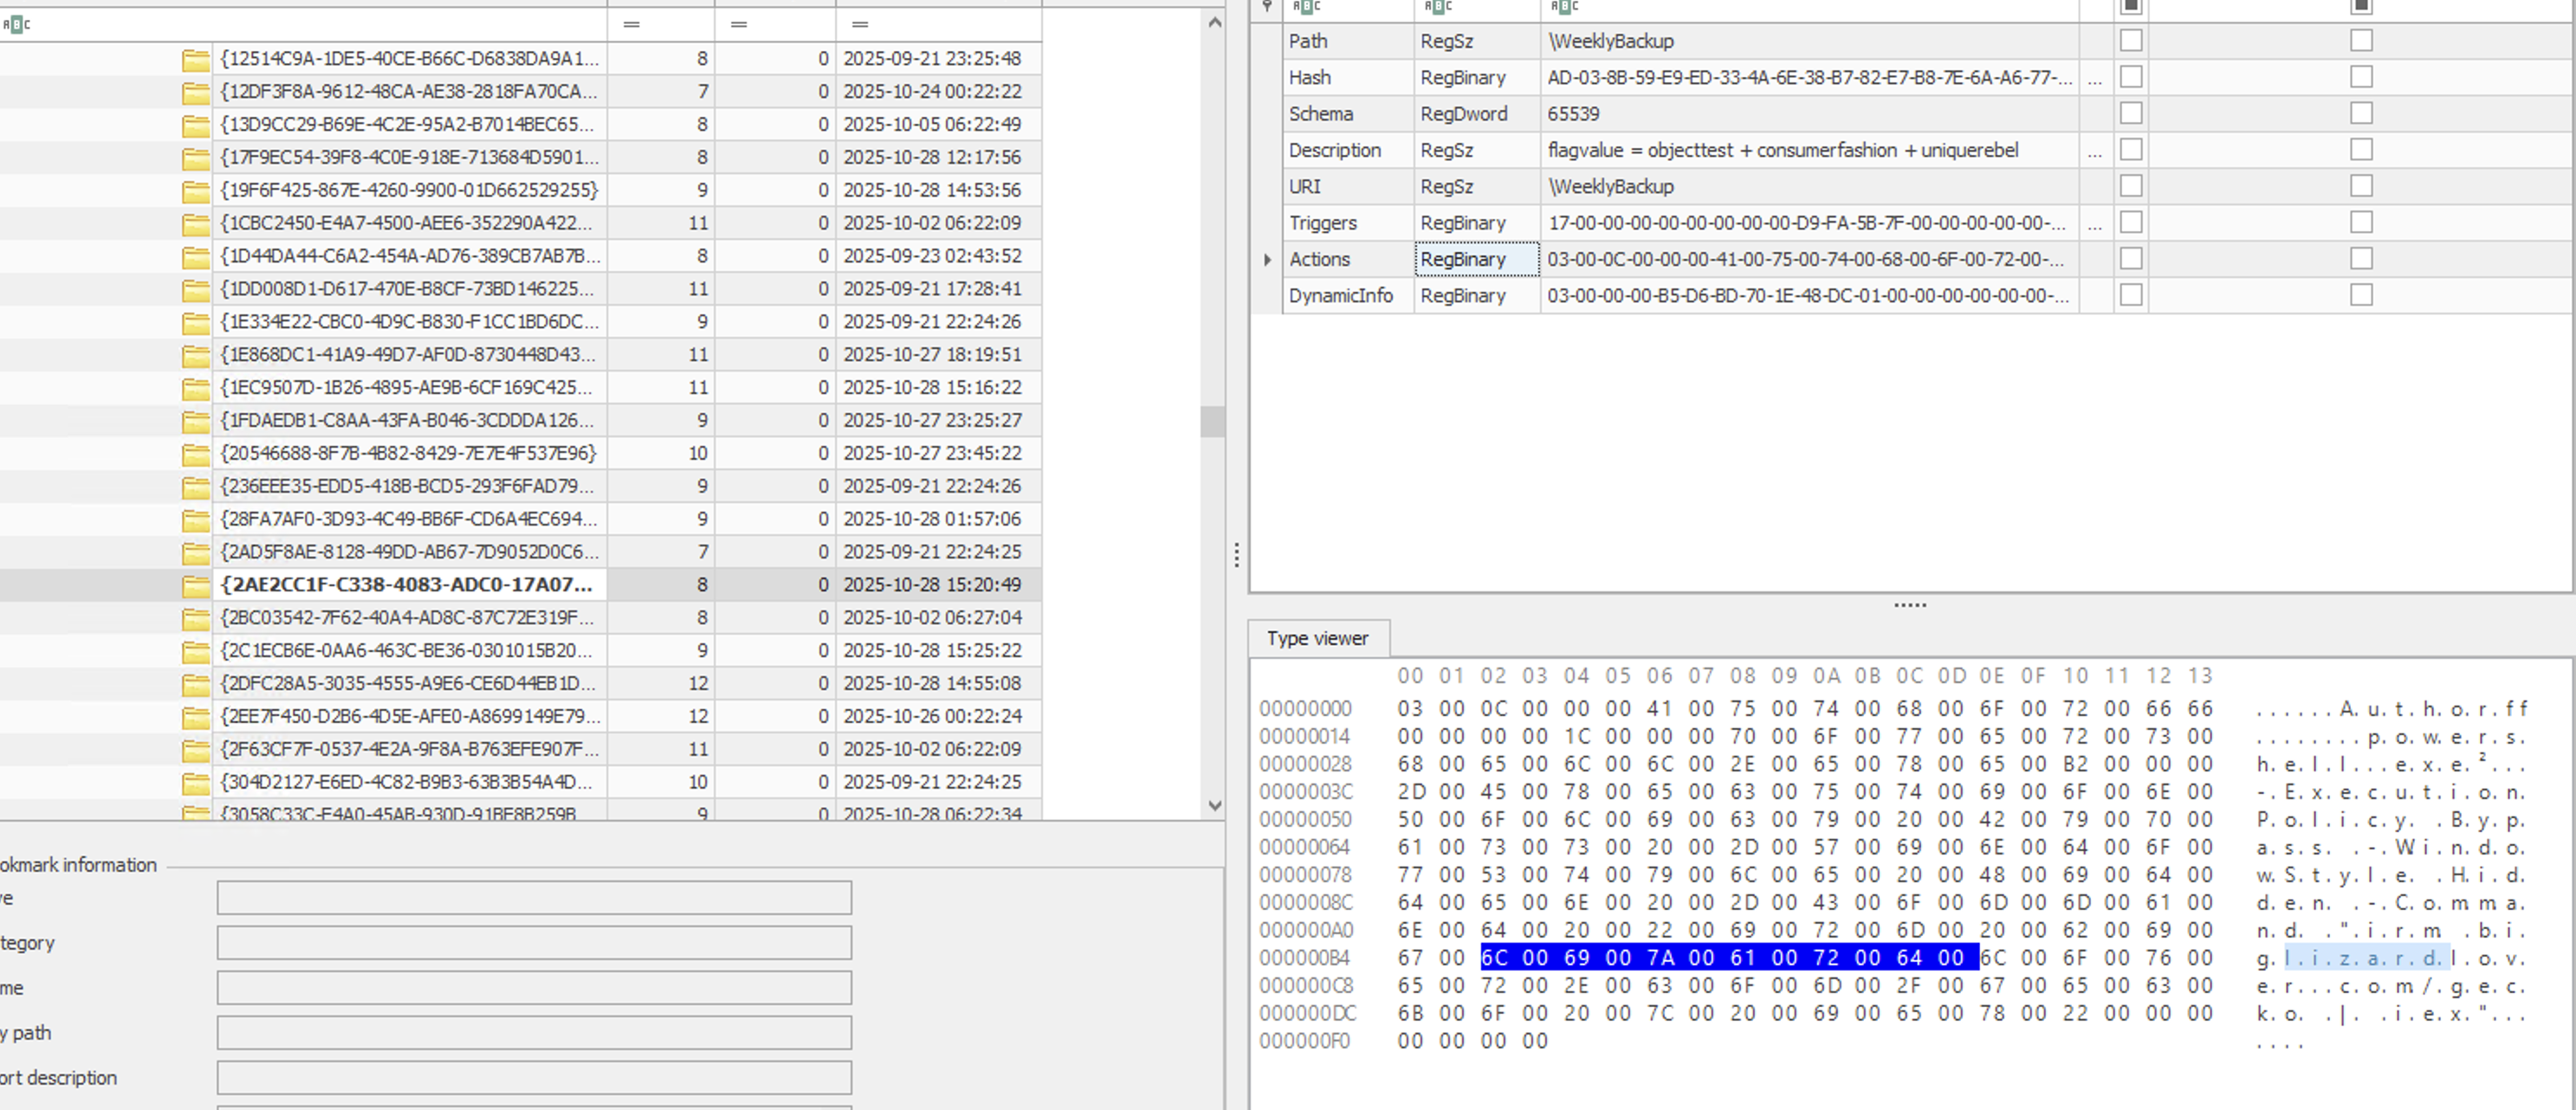Select the Type viewer tab

[1317, 638]
